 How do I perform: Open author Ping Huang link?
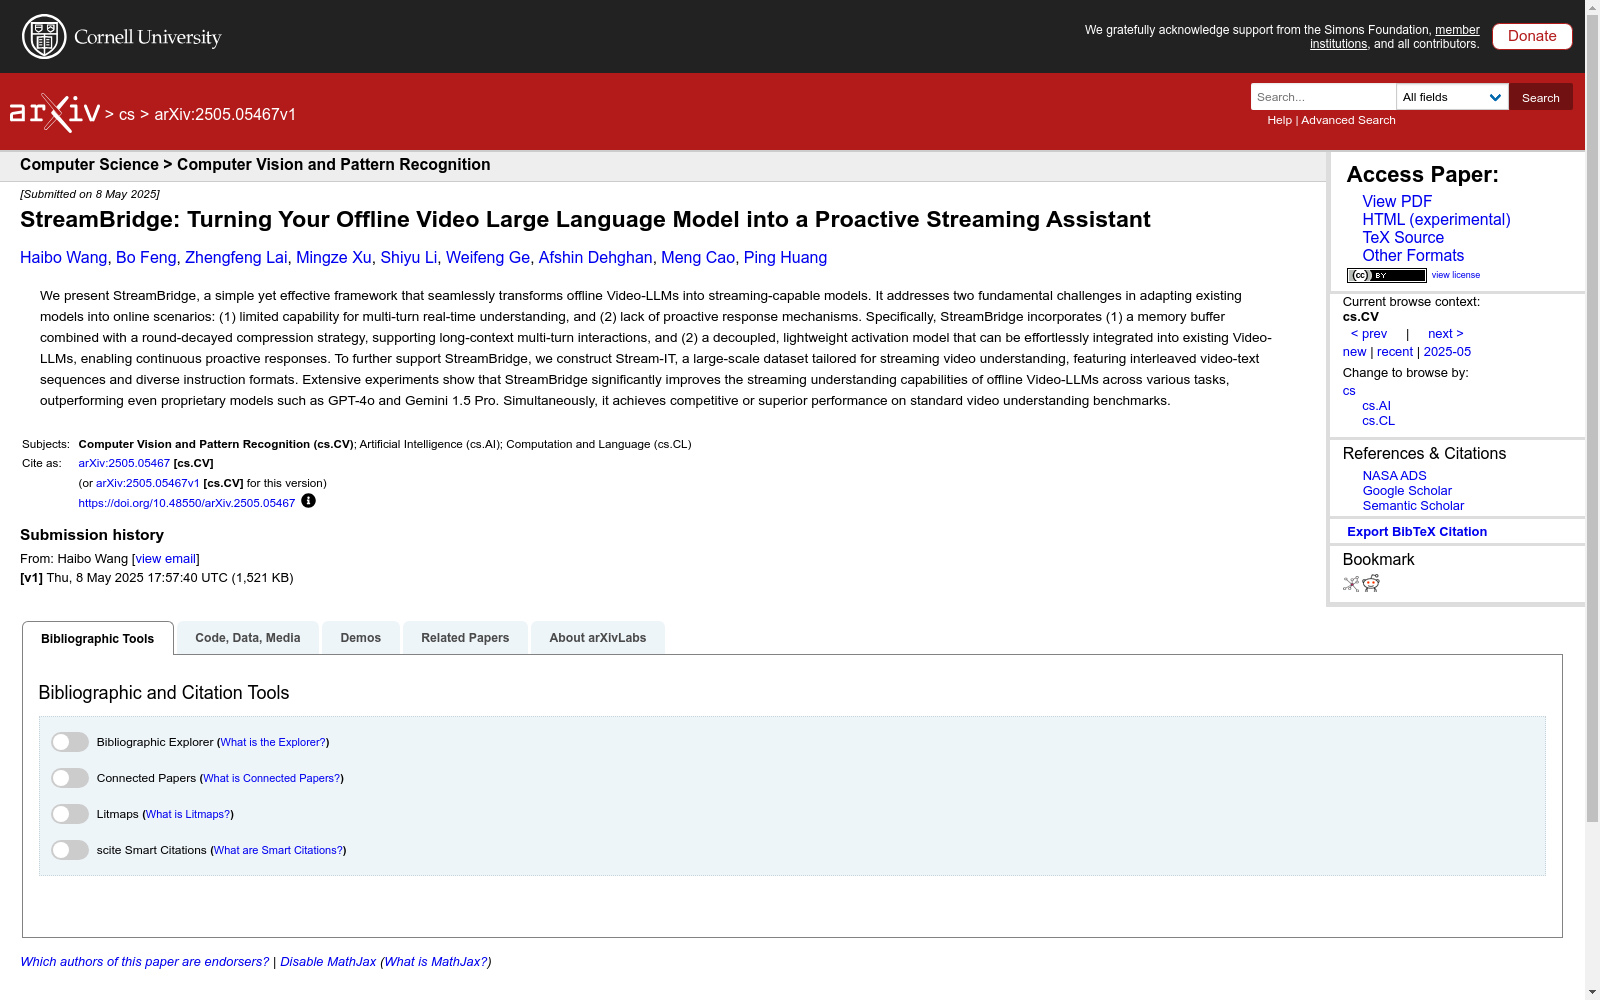click(785, 257)
